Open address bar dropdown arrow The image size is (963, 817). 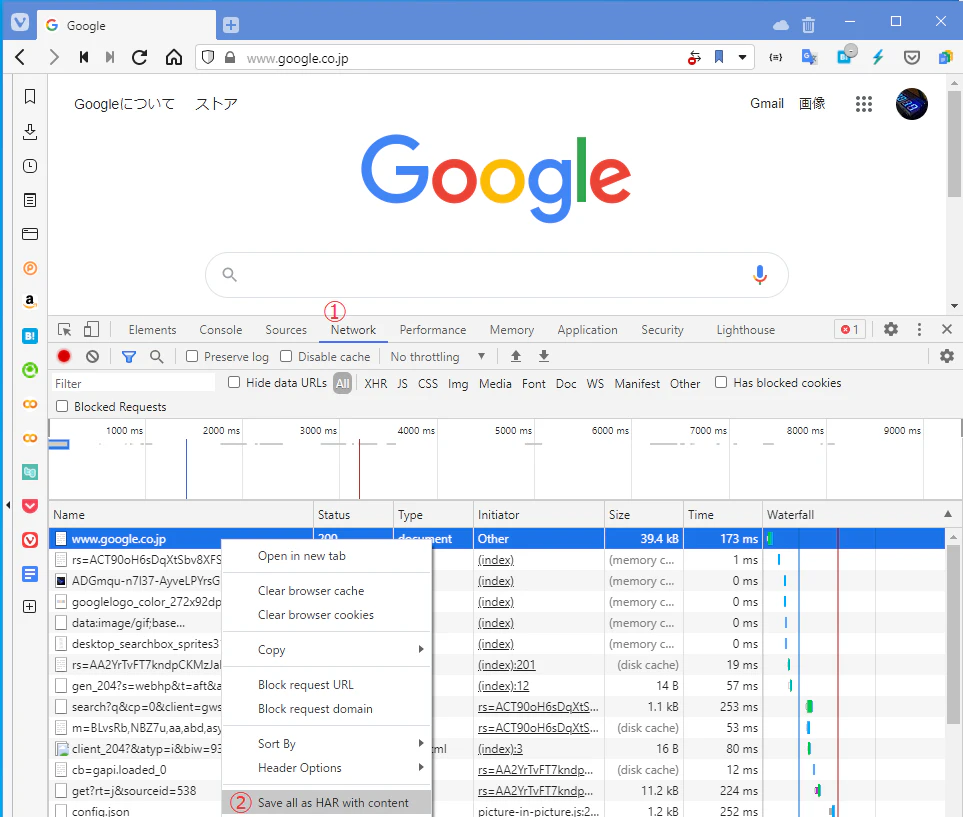pos(743,57)
